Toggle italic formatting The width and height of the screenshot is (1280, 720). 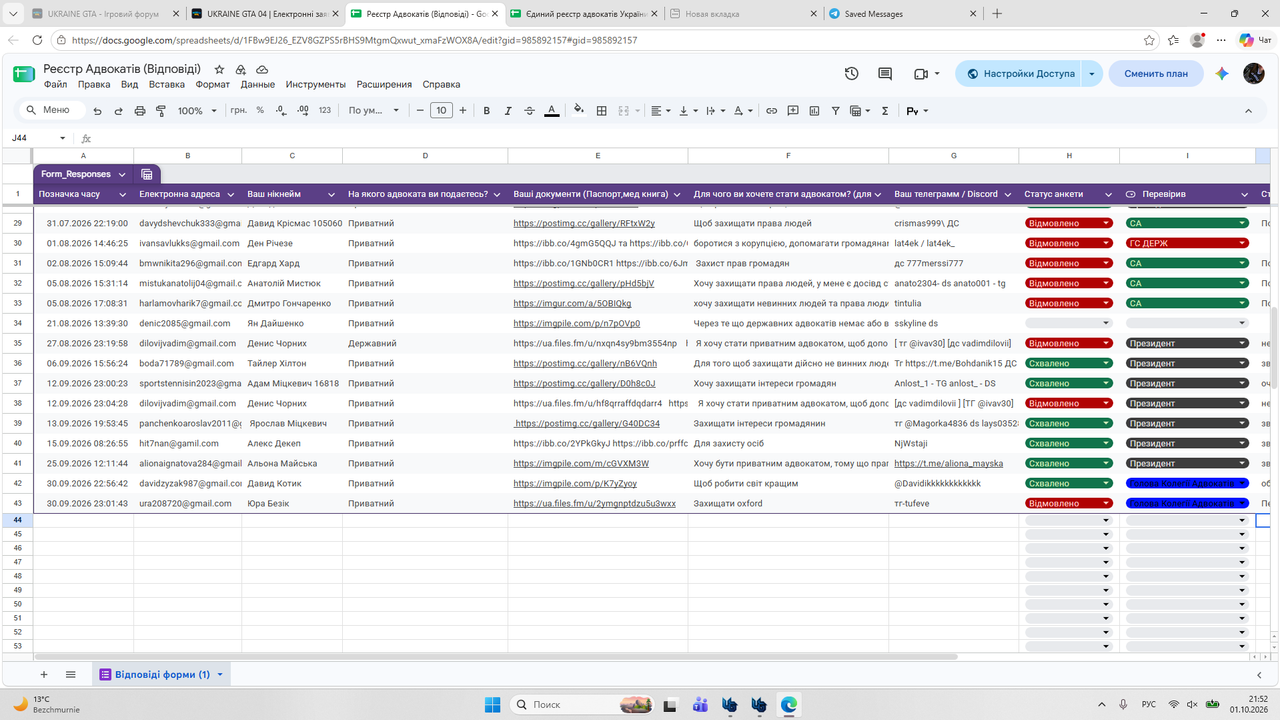[508, 111]
